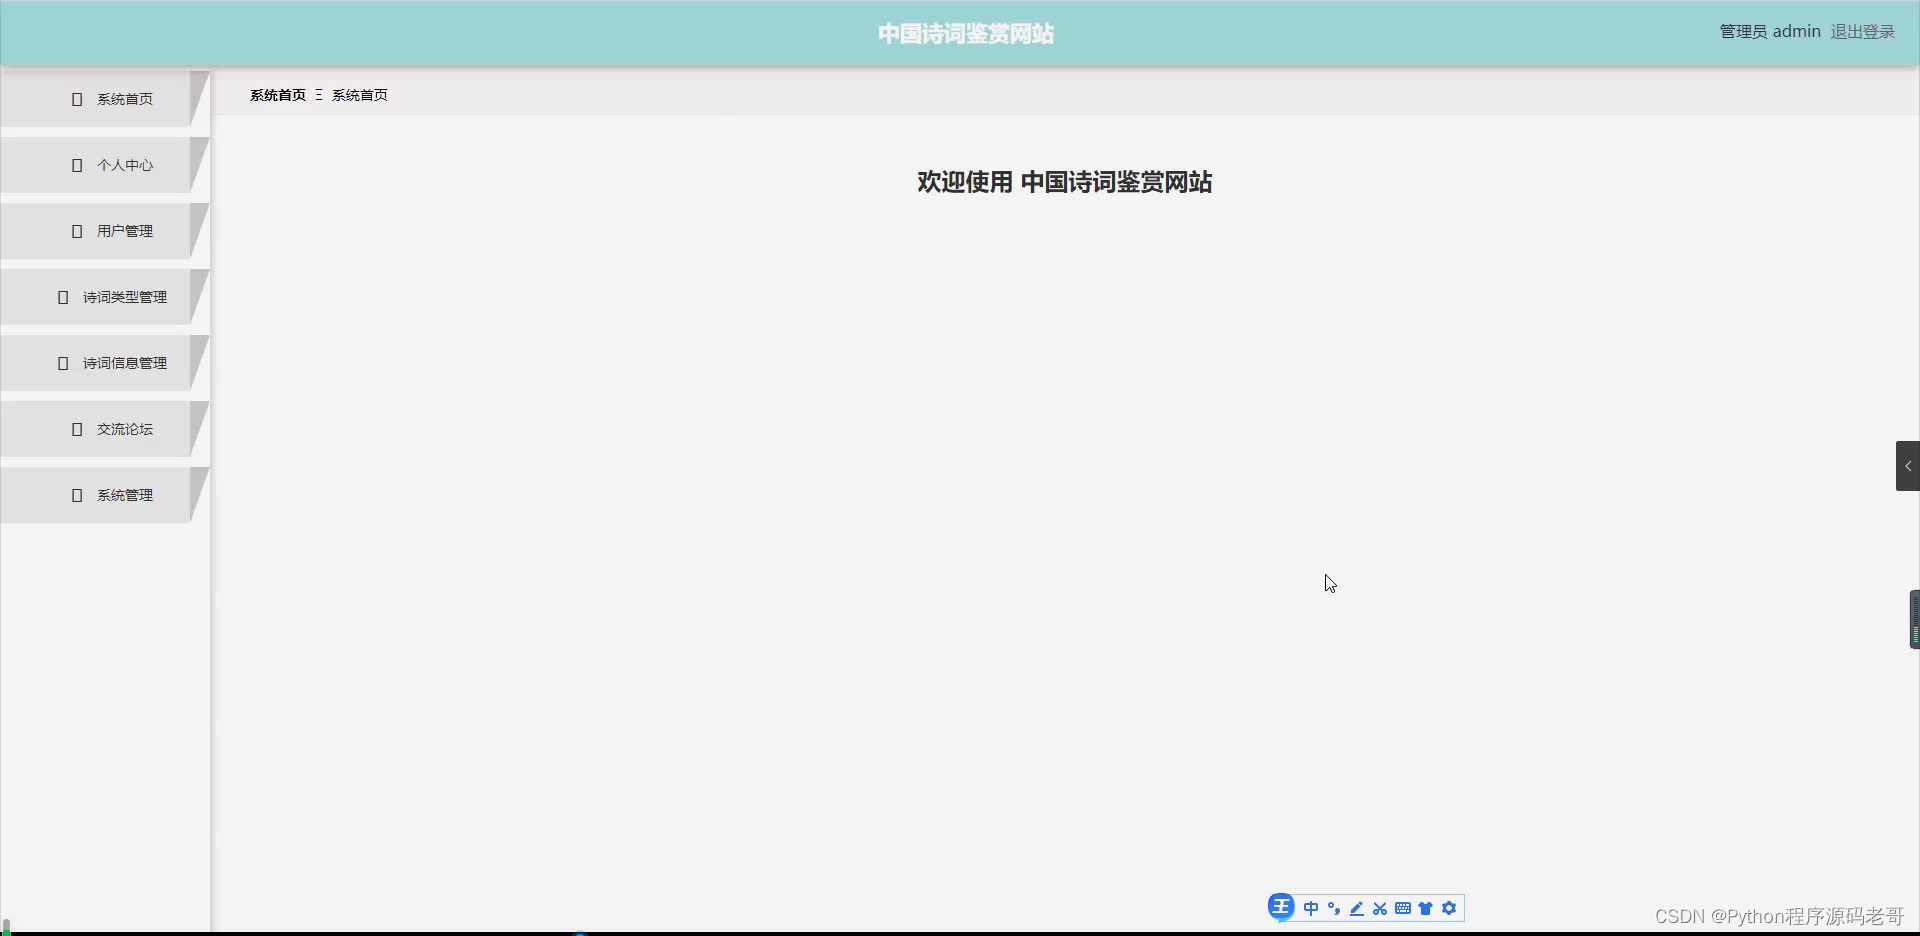Select the Sogou input method logo icon

click(x=1281, y=908)
